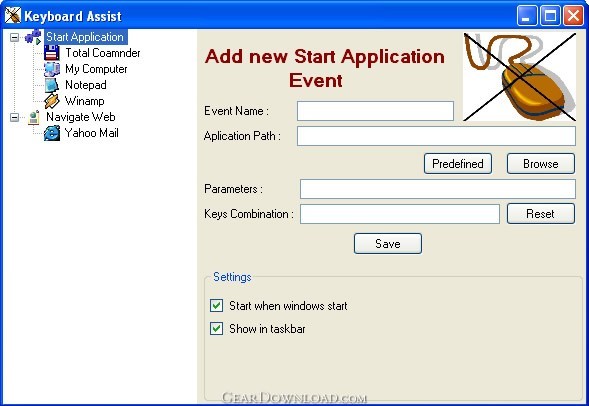Click the Notepad icon in tree

[x=51, y=85]
